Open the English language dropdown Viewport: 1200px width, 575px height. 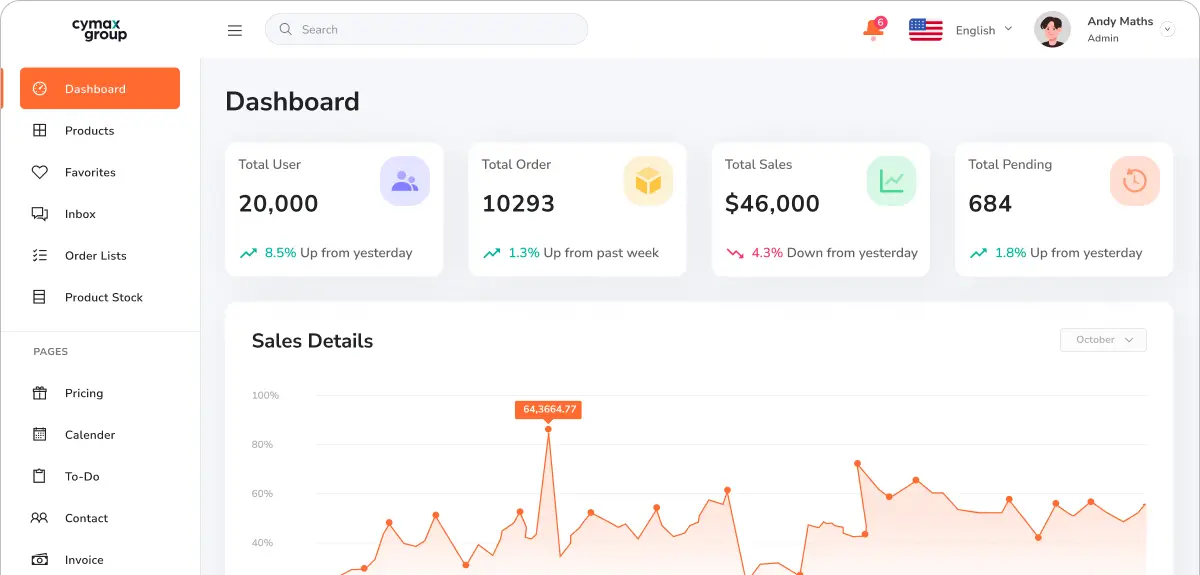(x=983, y=30)
